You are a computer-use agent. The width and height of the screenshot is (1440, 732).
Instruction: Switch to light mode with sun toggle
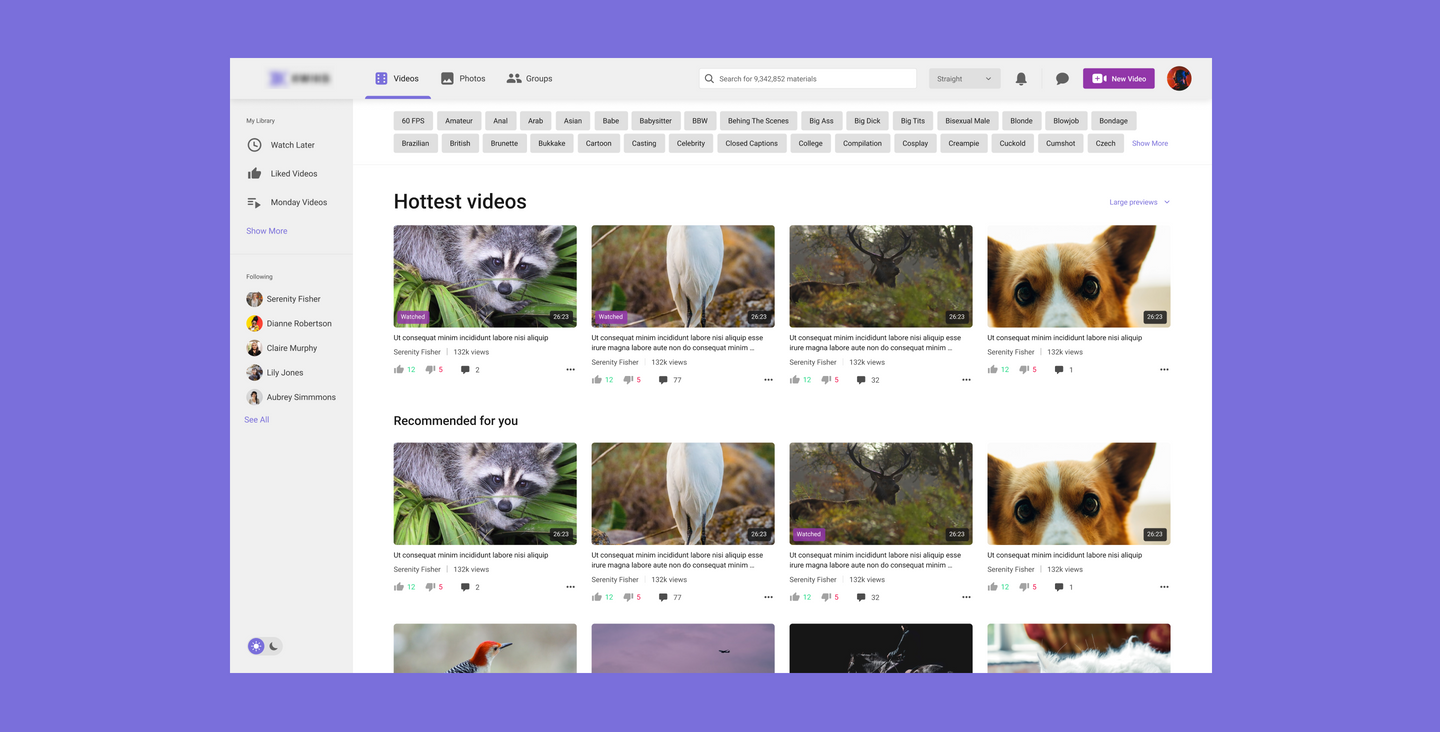coord(257,646)
